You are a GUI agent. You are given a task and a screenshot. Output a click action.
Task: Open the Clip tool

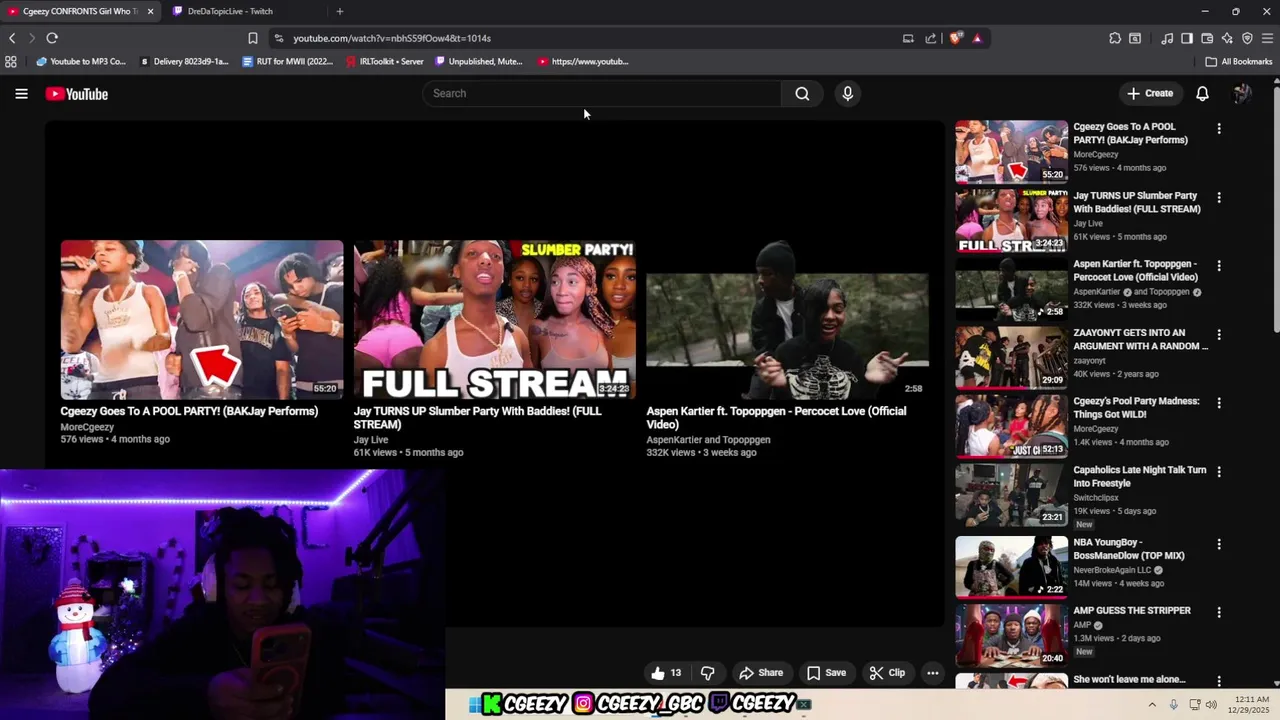(x=887, y=673)
